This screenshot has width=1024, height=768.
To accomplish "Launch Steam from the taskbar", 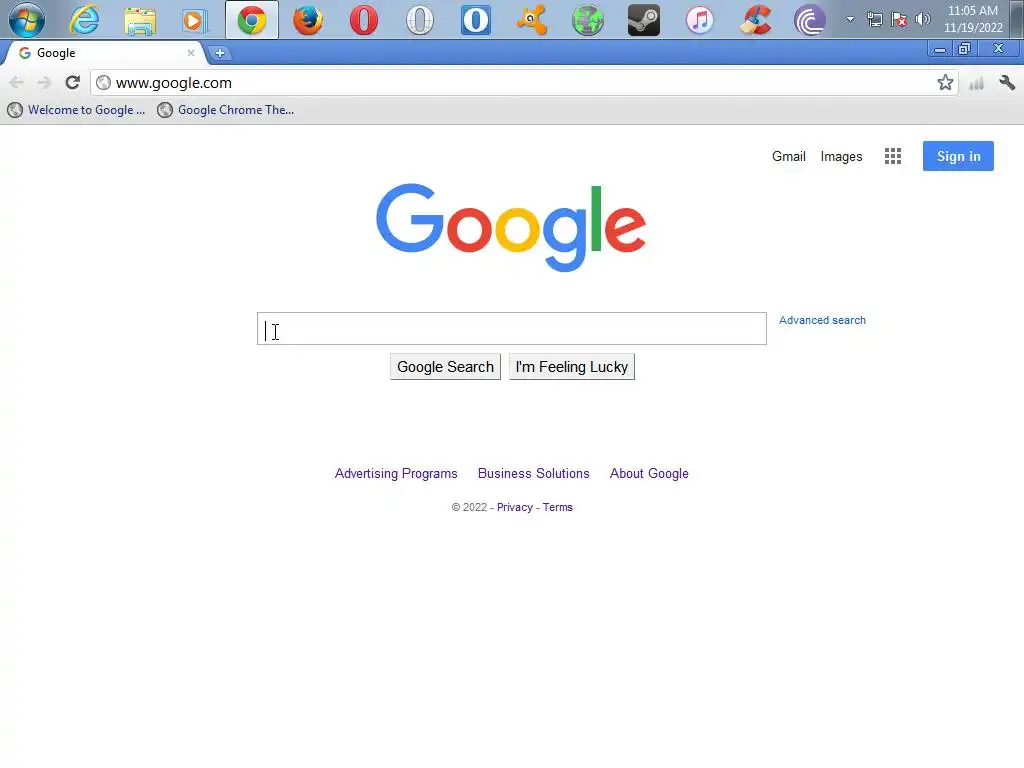I will [643, 20].
